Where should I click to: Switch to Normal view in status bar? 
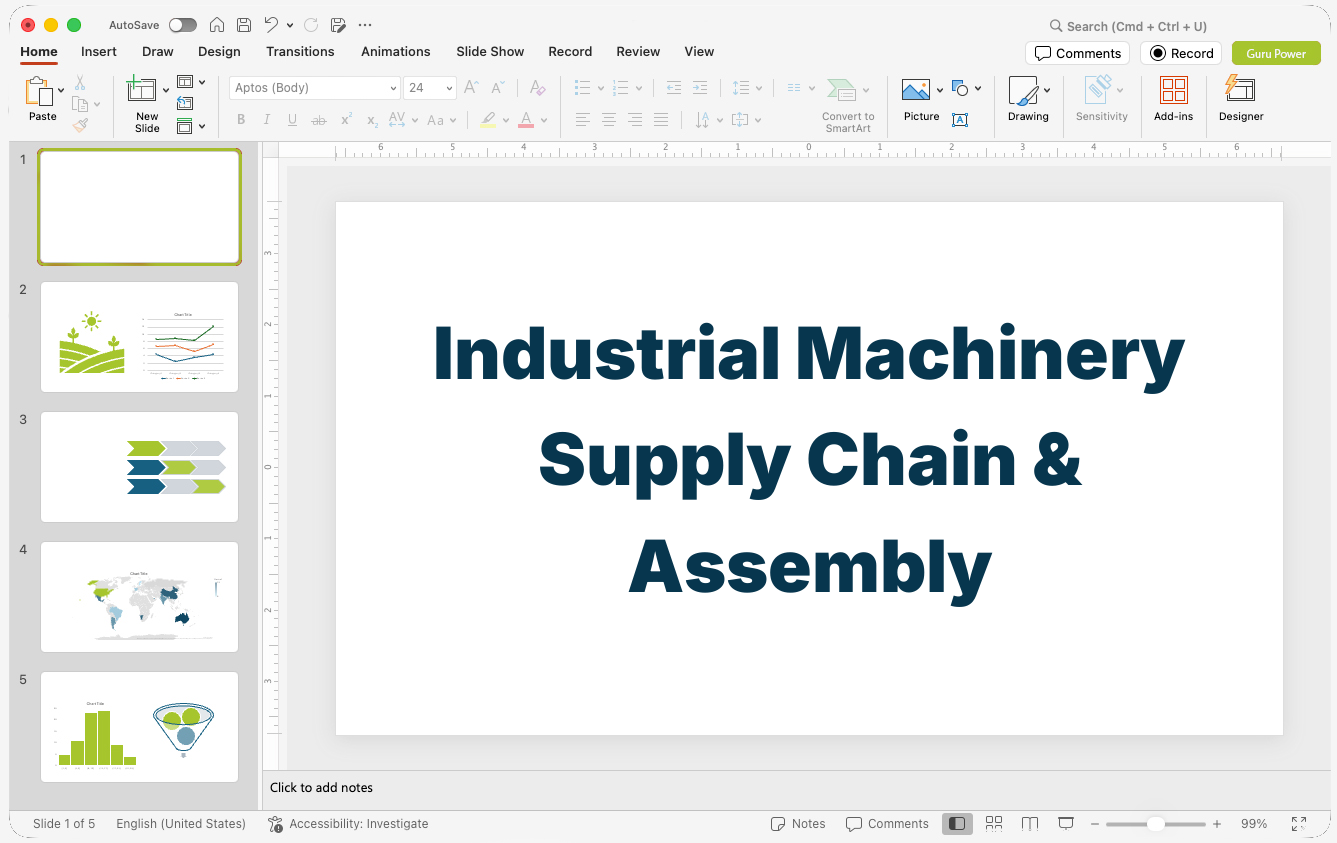[x=957, y=824]
